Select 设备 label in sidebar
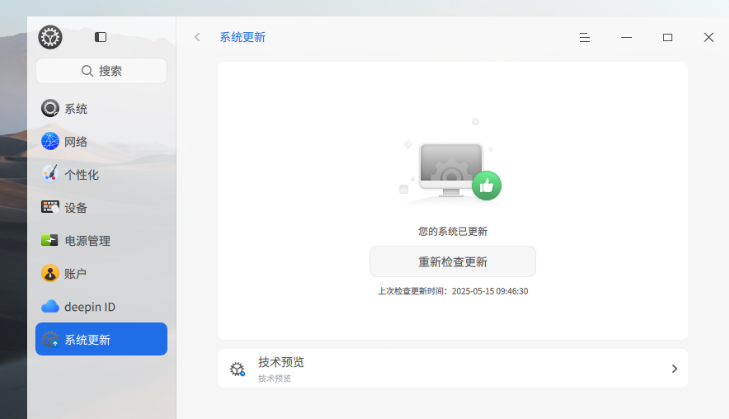The image size is (729, 419). (76, 208)
